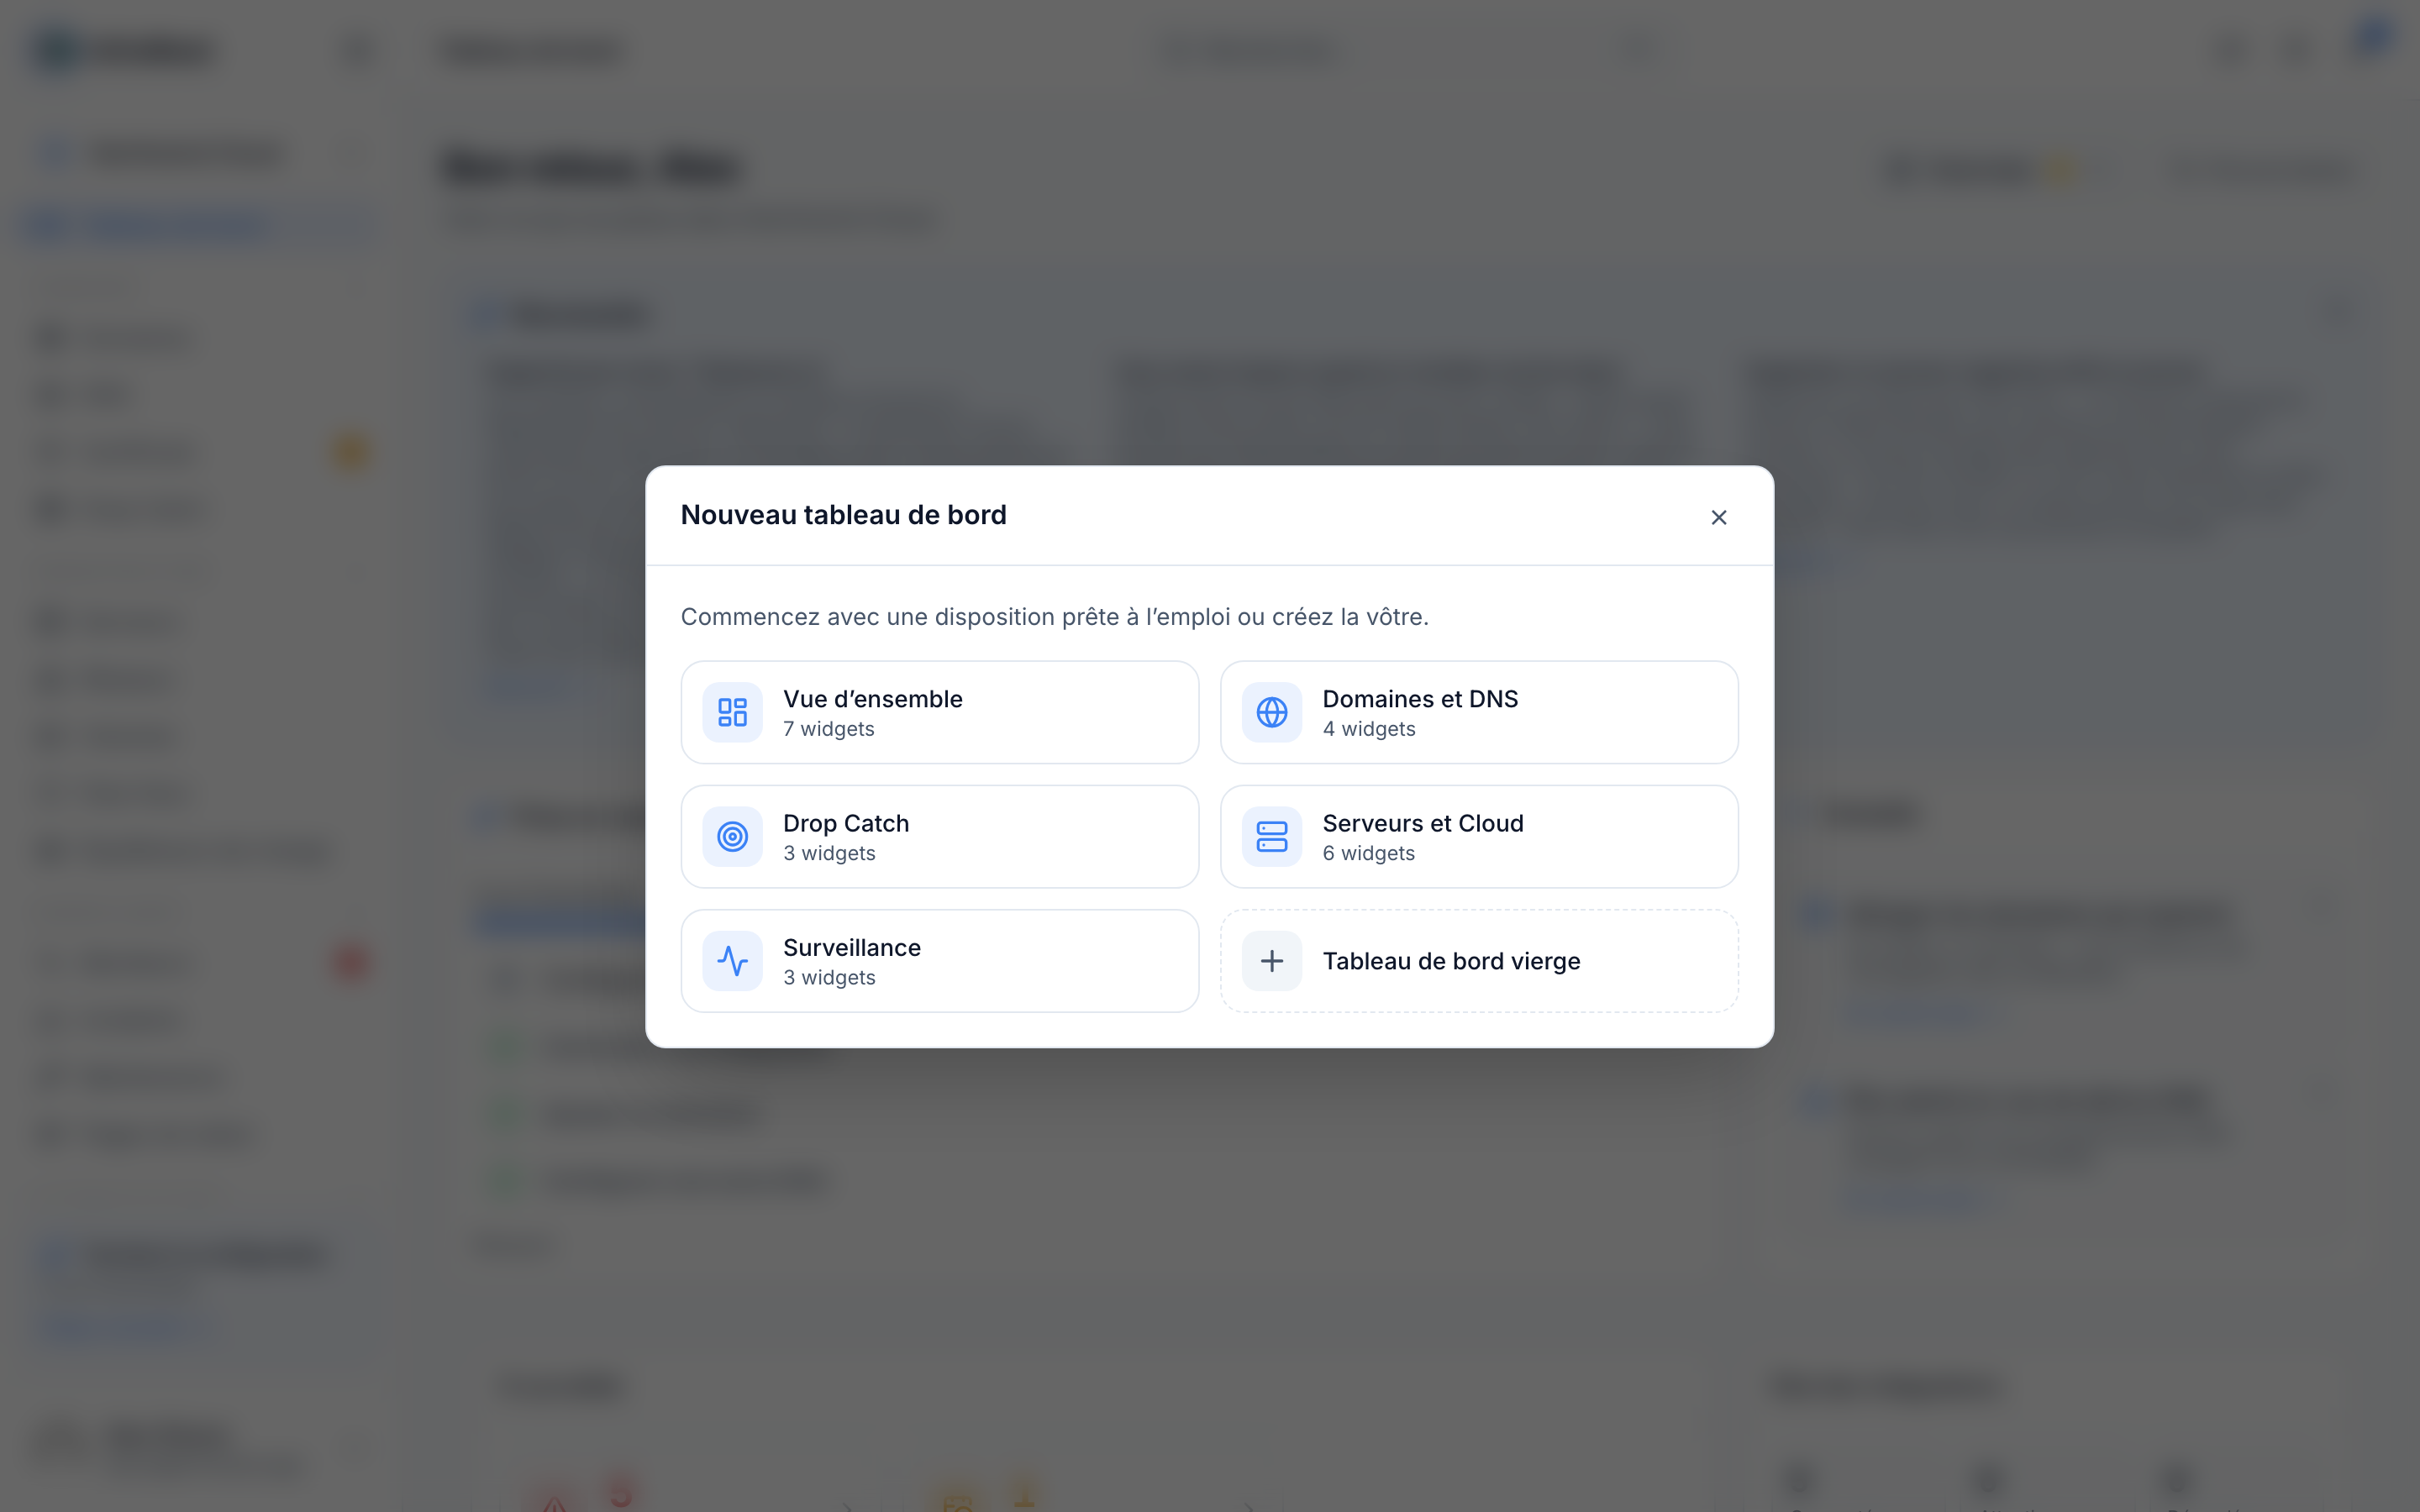The image size is (2420, 1512).
Task: Create a Tableau de bord vierge
Action: point(1479,960)
